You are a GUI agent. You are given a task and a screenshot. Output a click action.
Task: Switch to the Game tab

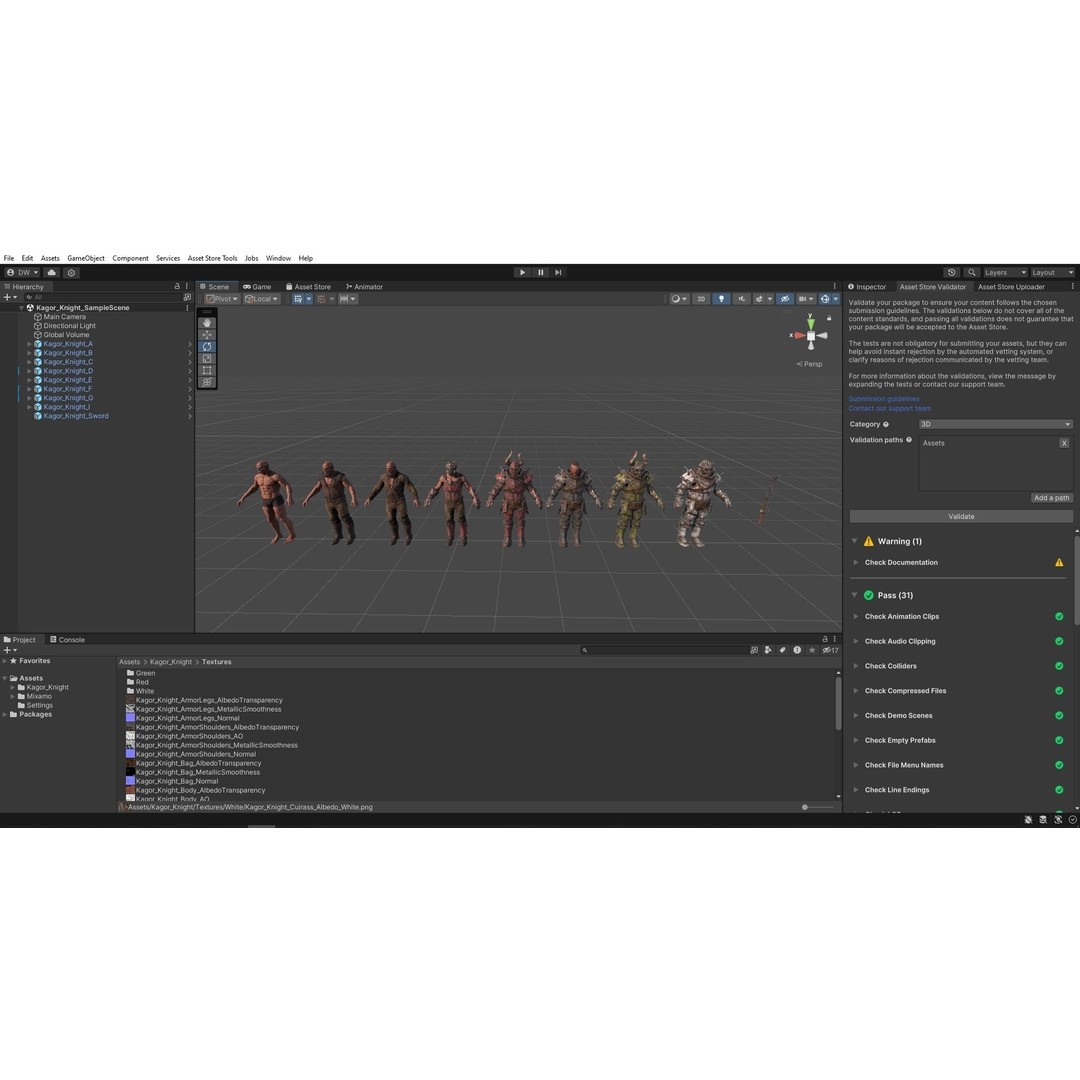coord(257,287)
